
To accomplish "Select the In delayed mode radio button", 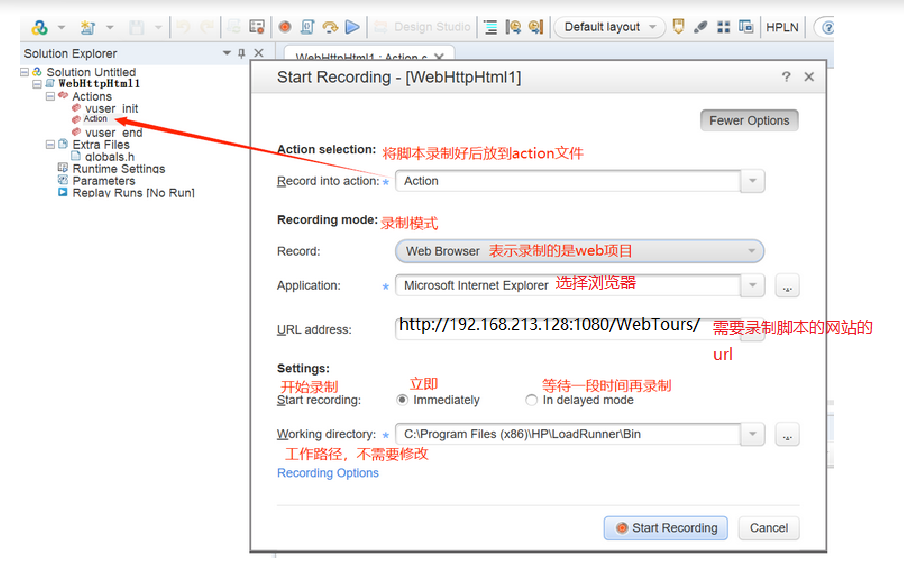I will 531,400.
